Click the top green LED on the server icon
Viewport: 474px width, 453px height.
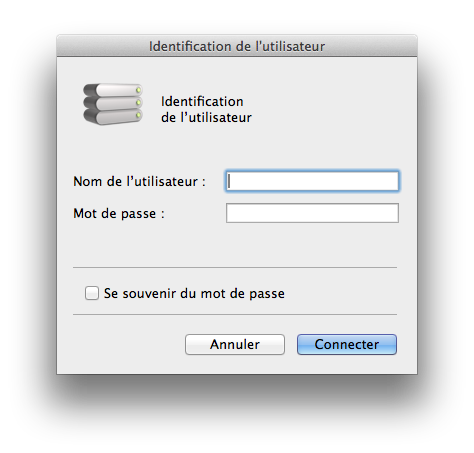click(139, 90)
